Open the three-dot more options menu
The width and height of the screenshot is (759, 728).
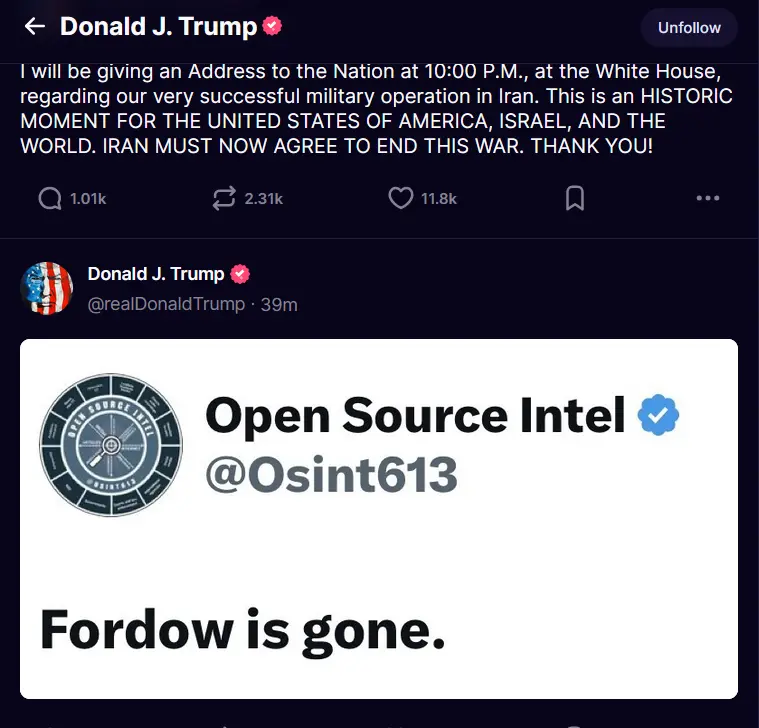(707, 199)
